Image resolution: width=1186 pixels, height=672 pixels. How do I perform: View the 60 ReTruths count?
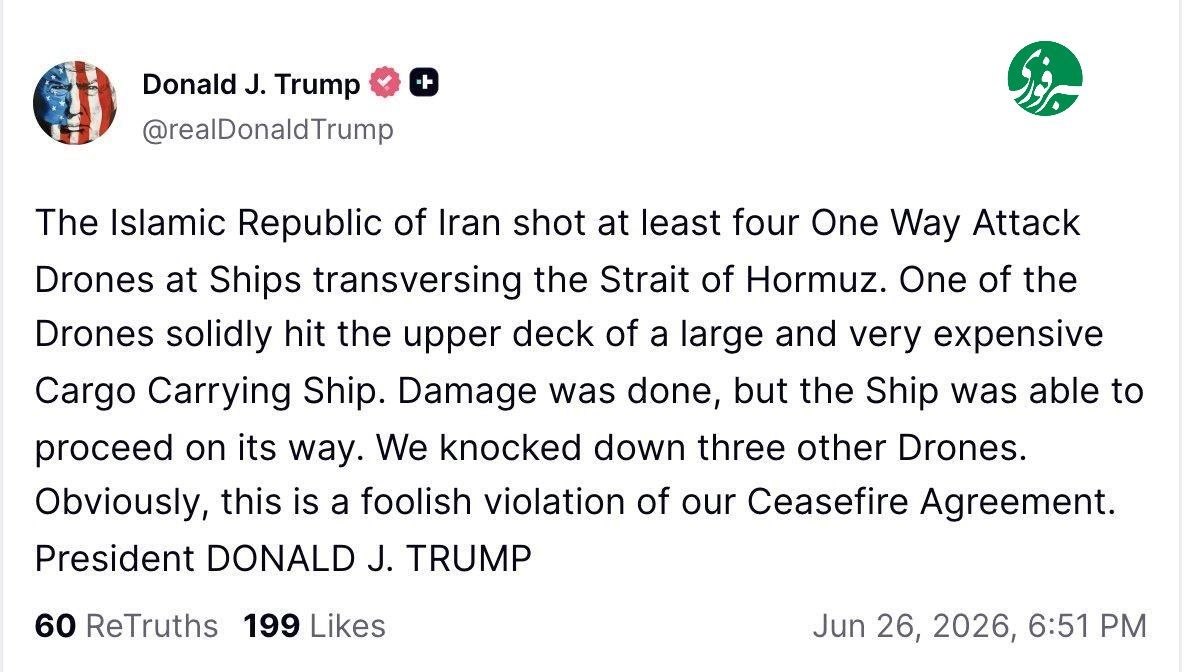126,626
